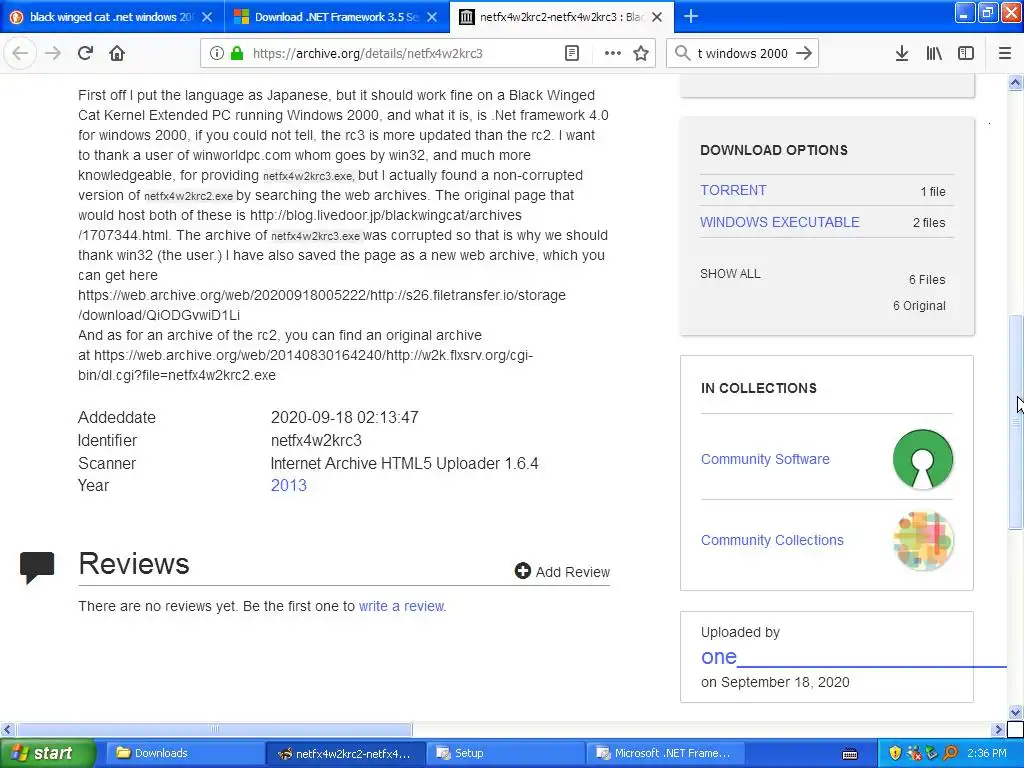
Task: Click the horizontal scroll left arrow
Action: pyautogui.click(x=7, y=729)
